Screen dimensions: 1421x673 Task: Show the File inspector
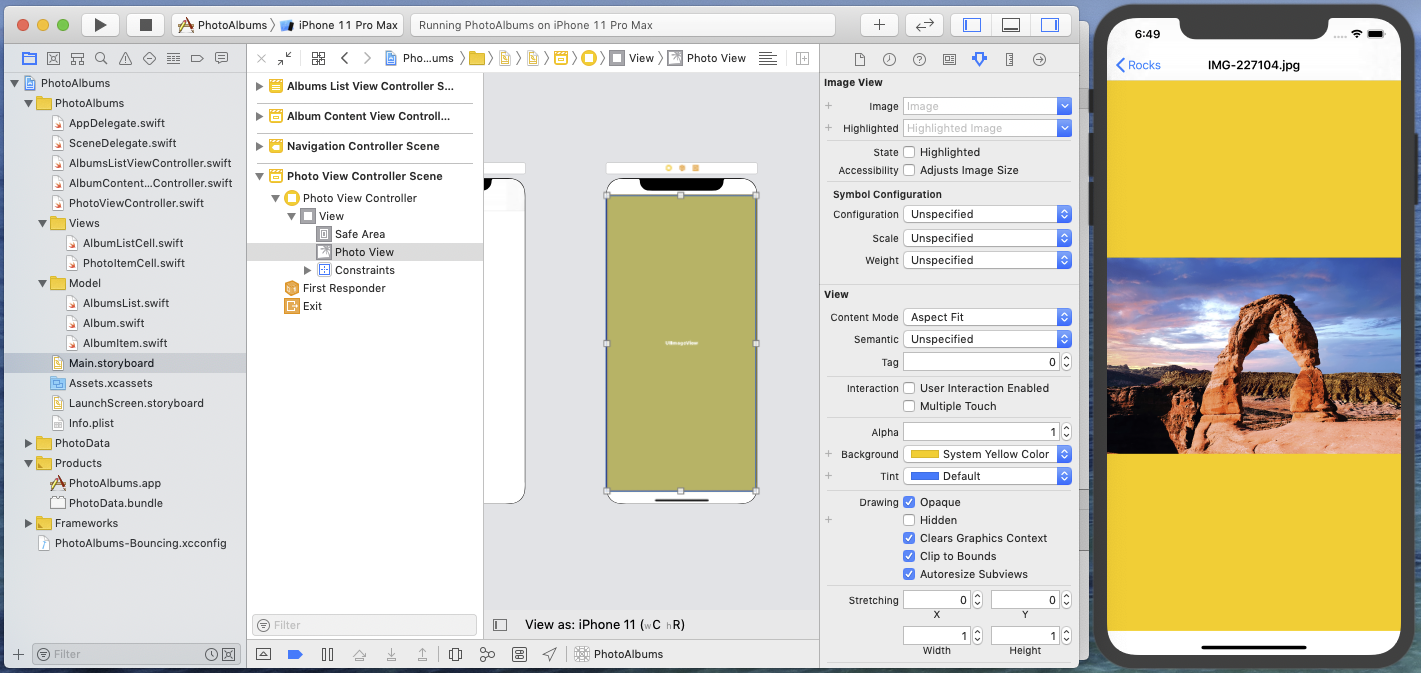pos(859,59)
